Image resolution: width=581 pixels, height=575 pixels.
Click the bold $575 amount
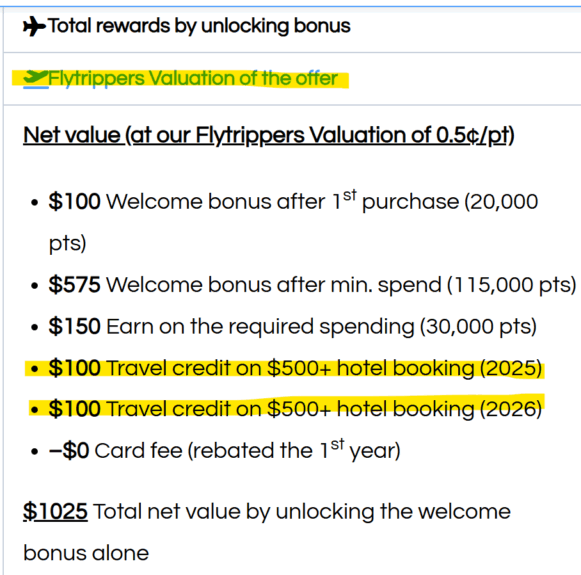[74, 285]
